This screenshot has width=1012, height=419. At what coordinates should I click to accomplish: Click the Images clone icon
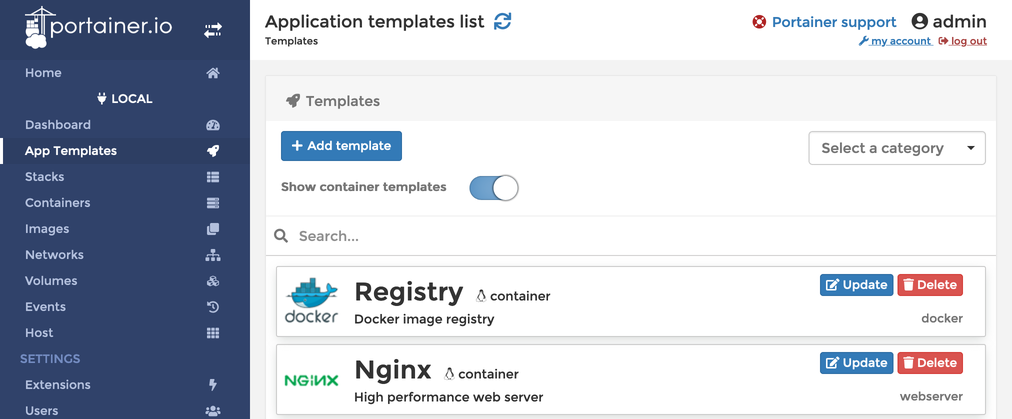click(213, 229)
